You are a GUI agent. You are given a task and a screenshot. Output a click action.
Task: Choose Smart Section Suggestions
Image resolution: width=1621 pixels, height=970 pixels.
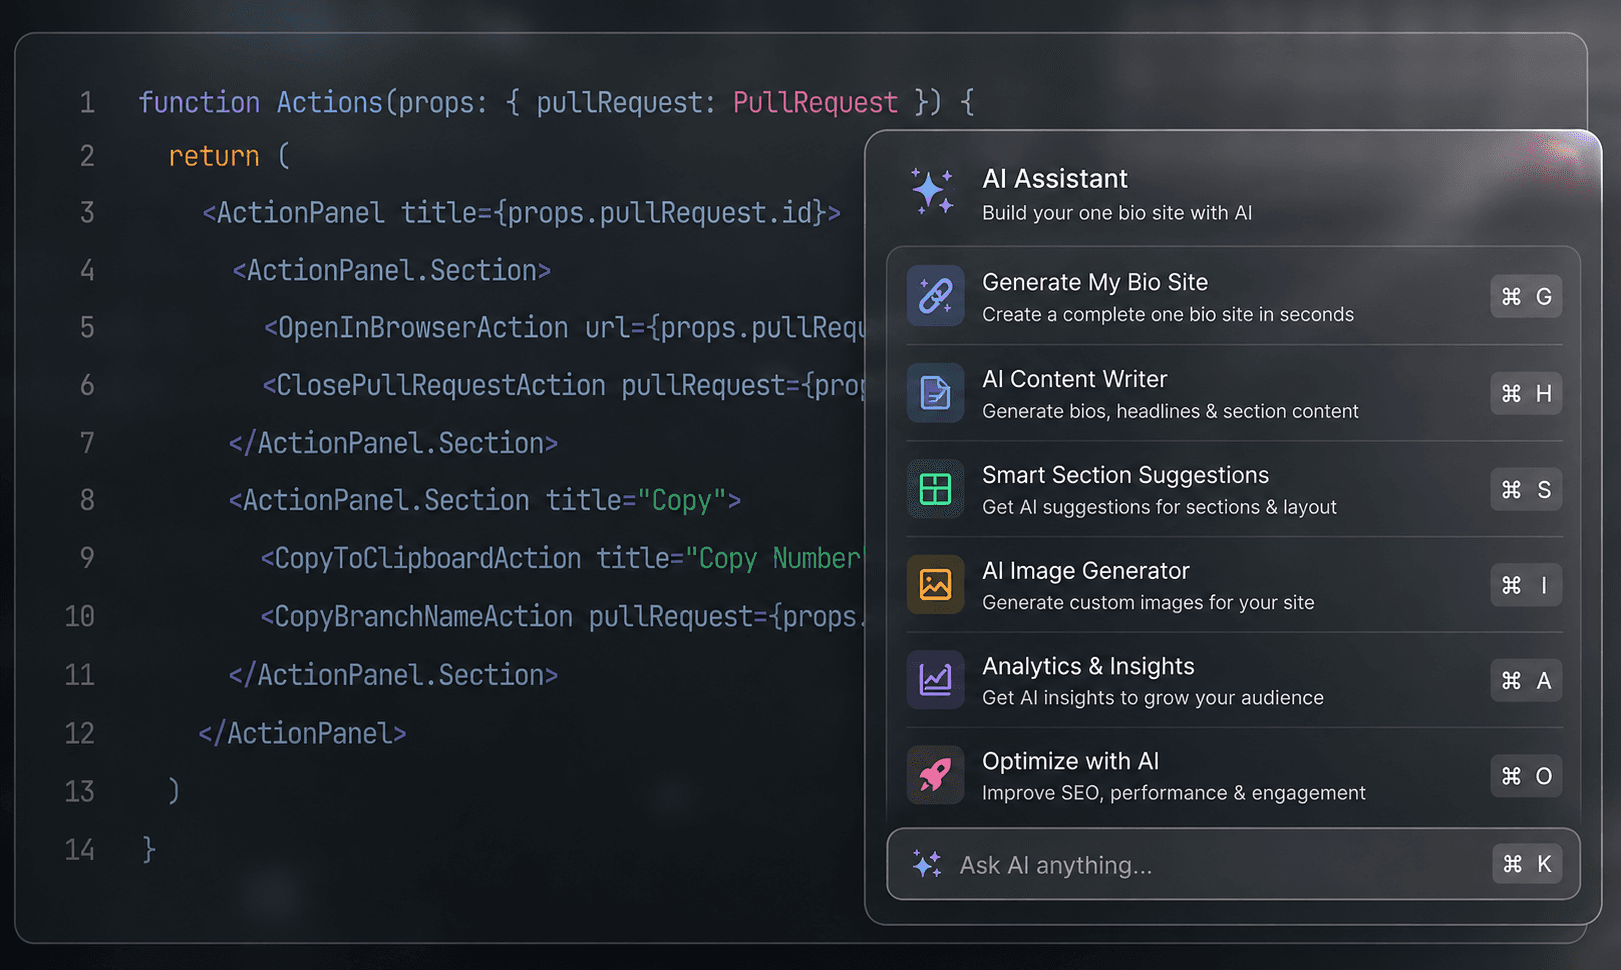pos(1234,489)
